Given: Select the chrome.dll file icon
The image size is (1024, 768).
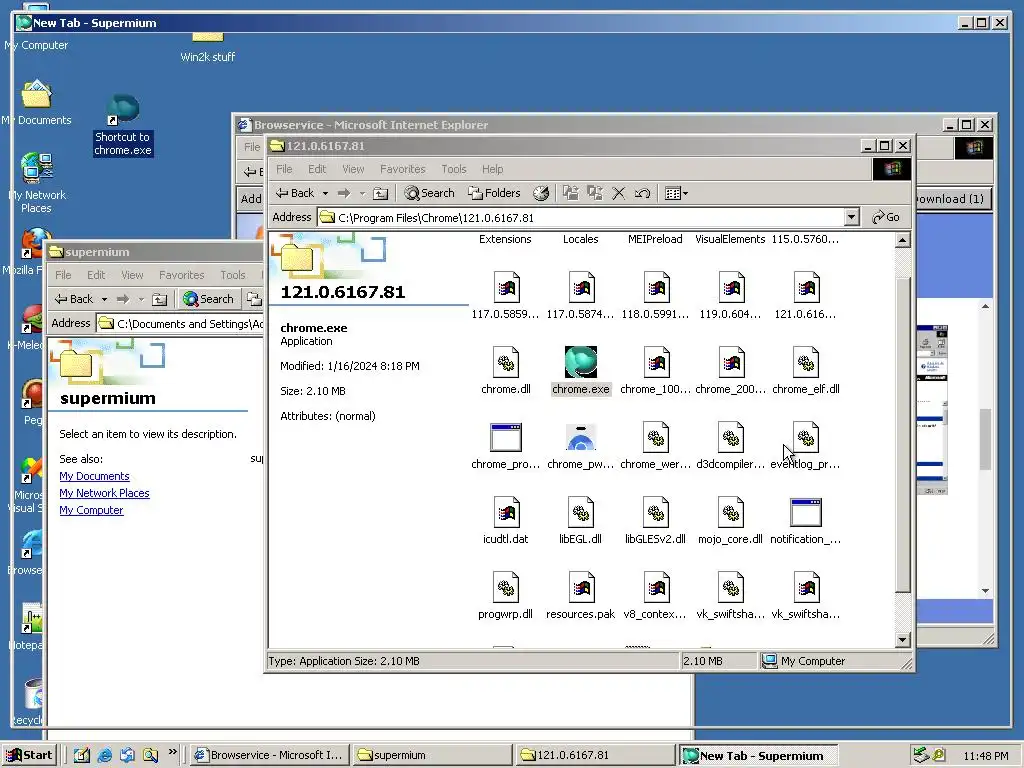Looking at the screenshot, I should [506, 362].
